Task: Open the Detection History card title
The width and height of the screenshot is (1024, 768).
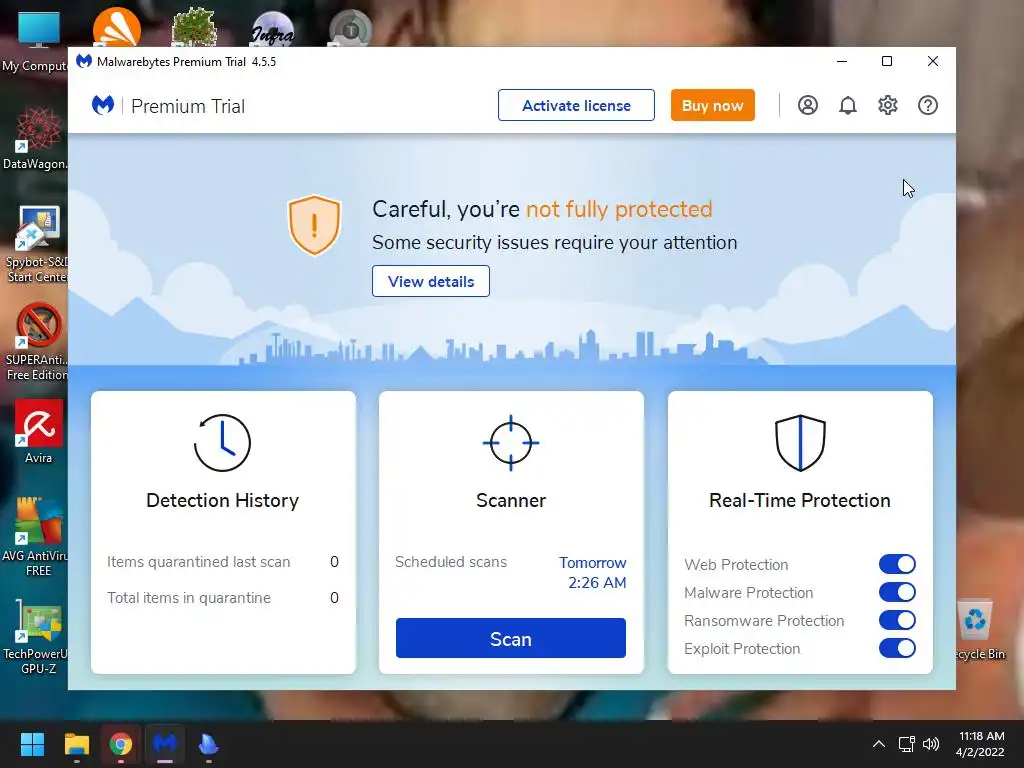Action: [222, 500]
